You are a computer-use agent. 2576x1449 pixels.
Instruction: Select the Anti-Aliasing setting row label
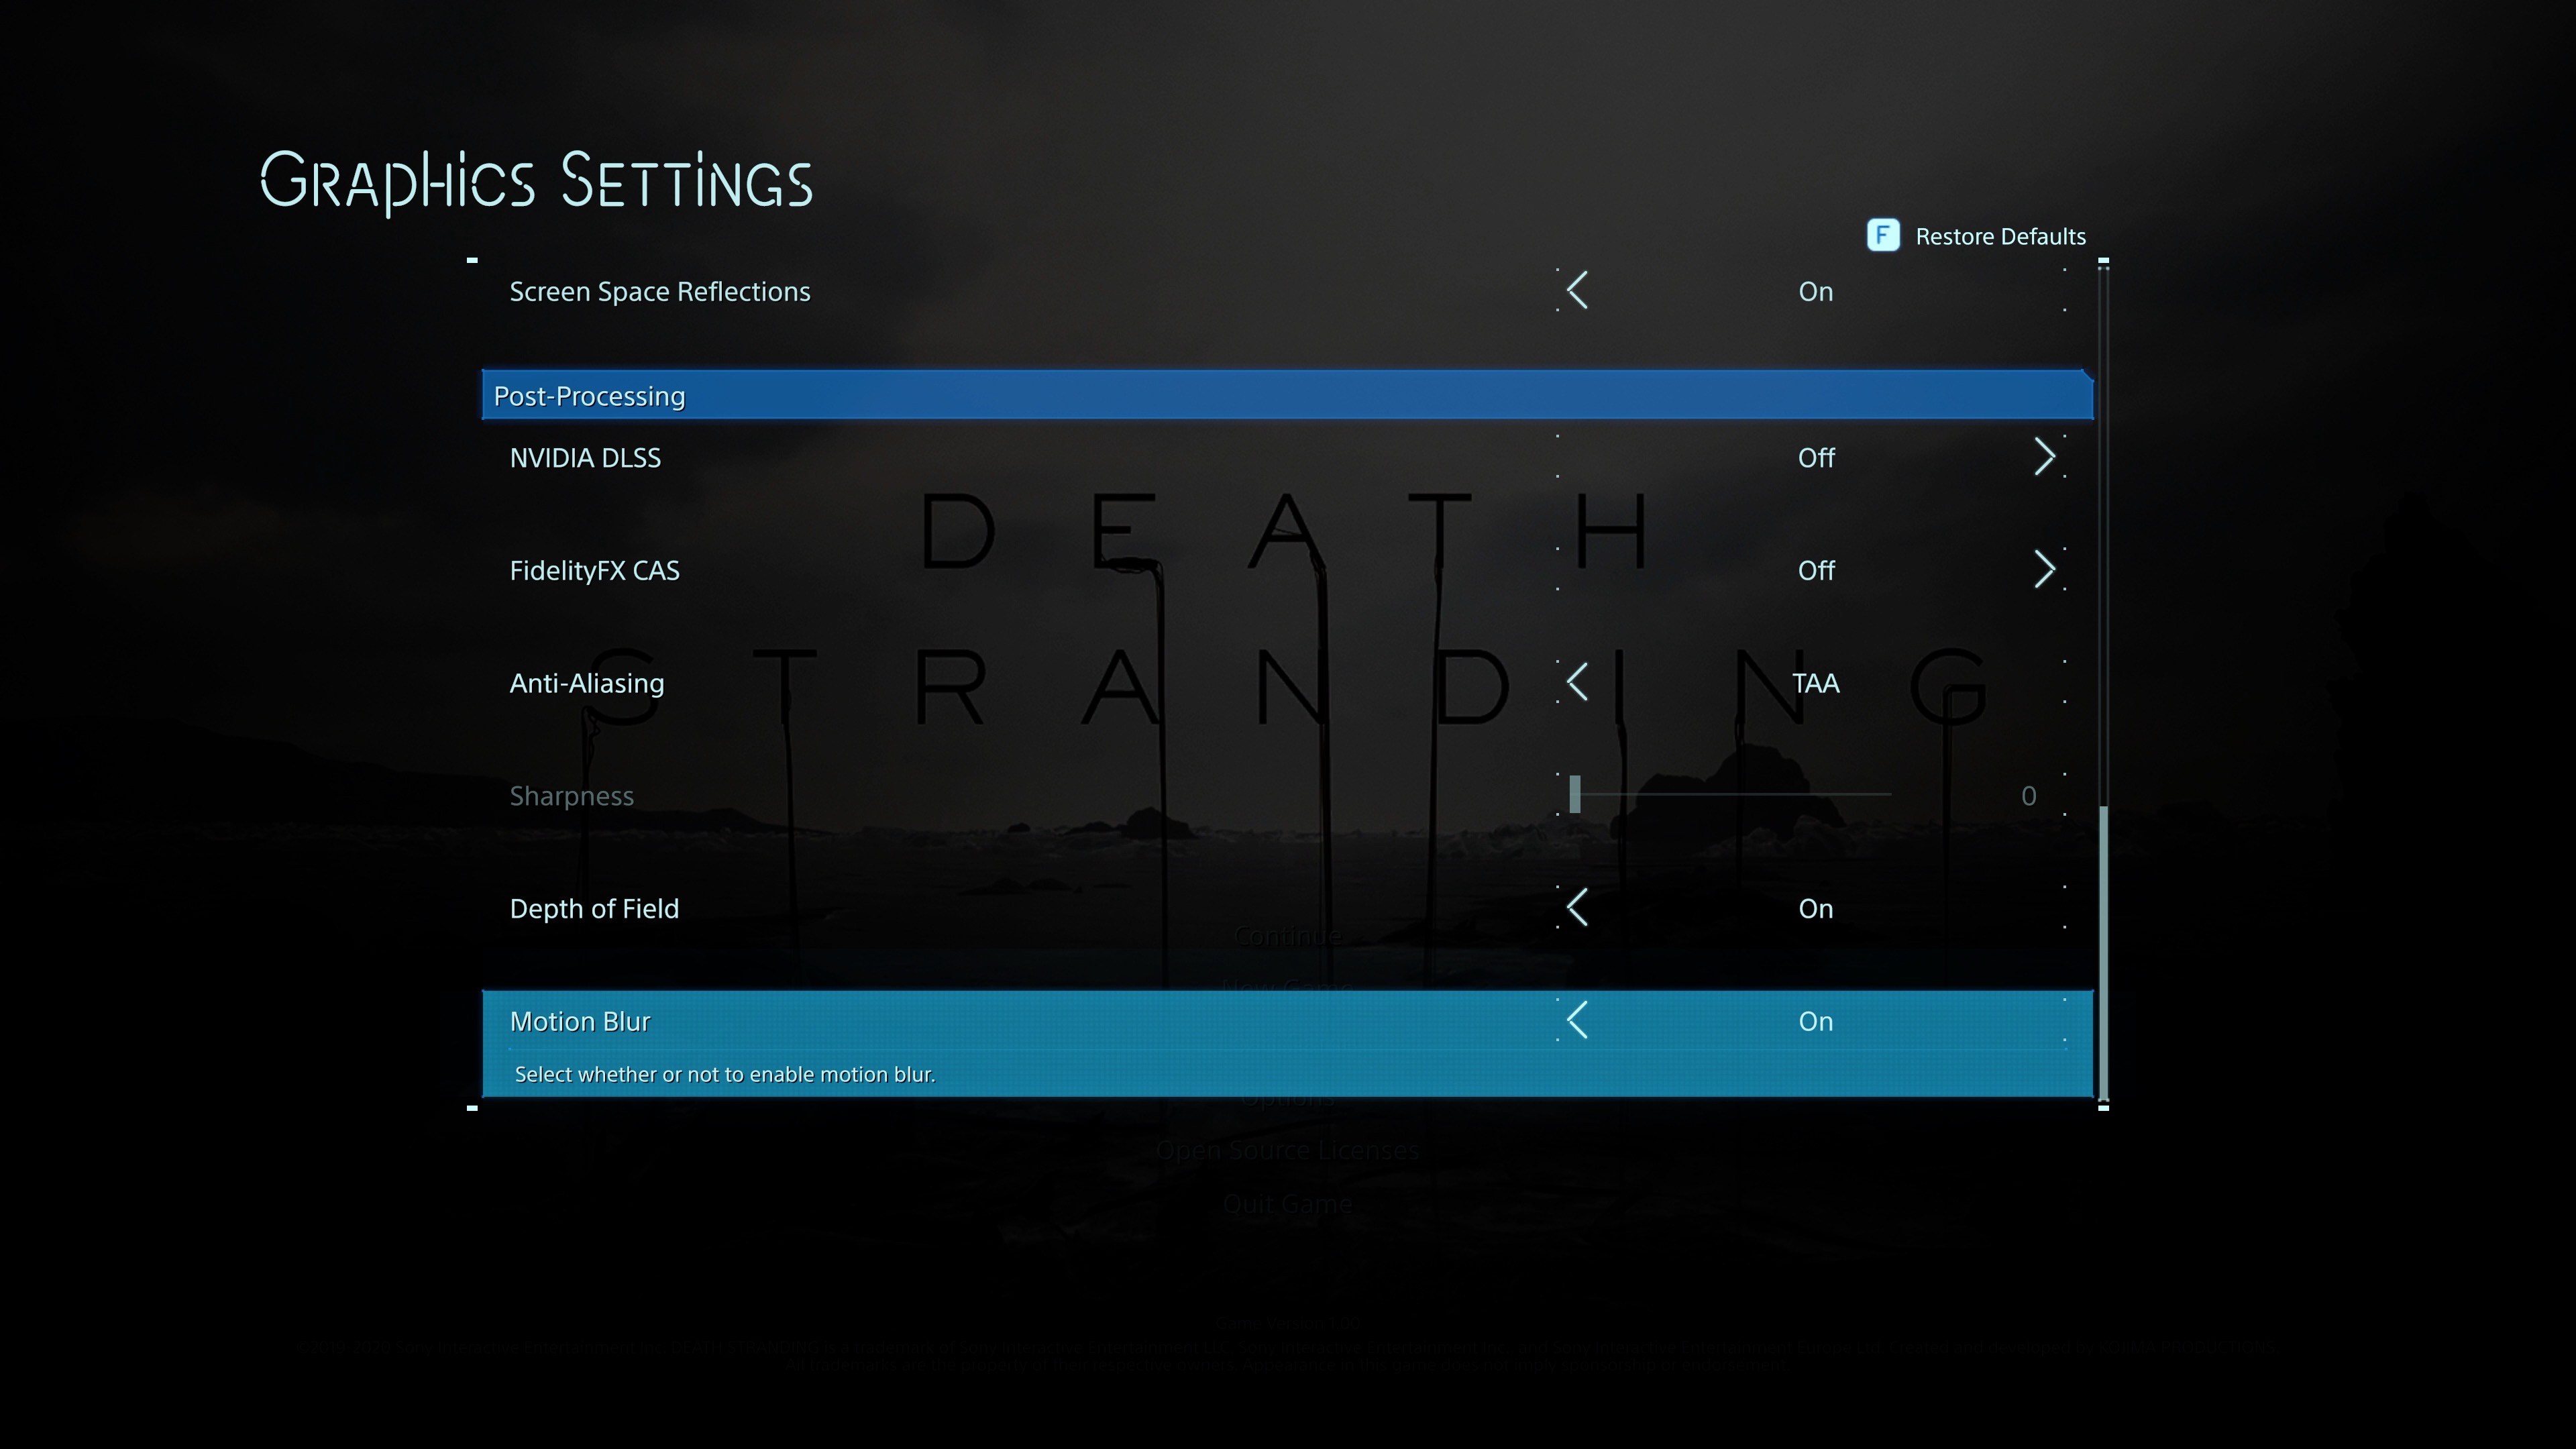pos(586,684)
